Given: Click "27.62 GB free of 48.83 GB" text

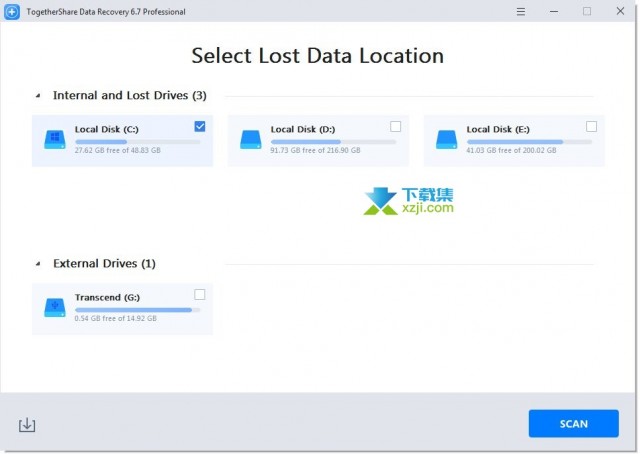Looking at the screenshot, I should [118, 150].
